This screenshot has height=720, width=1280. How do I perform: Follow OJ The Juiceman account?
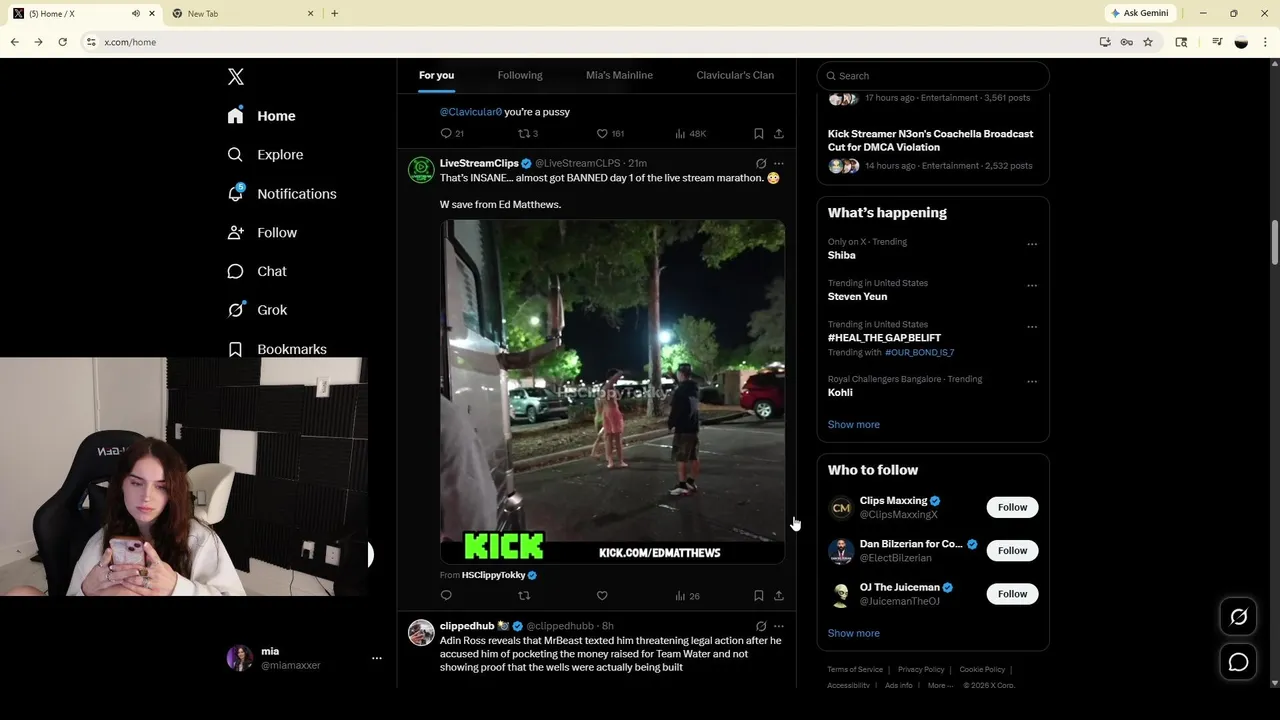click(x=1012, y=594)
